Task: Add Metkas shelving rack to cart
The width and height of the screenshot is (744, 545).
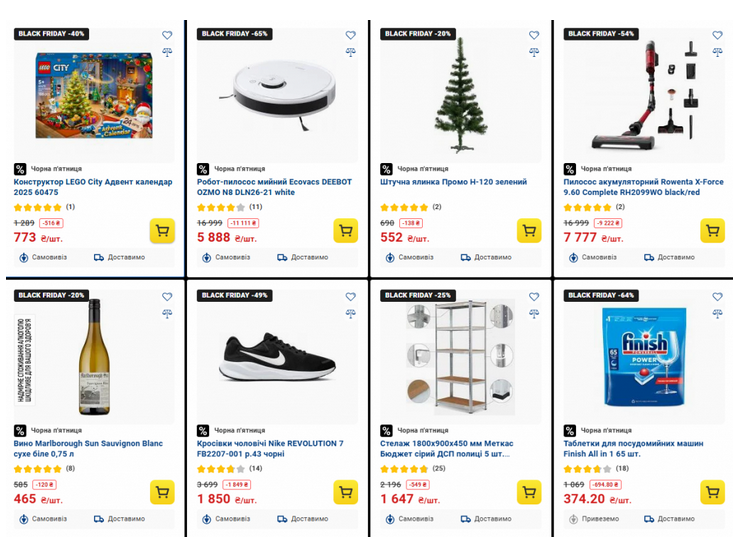Action: 529,493
